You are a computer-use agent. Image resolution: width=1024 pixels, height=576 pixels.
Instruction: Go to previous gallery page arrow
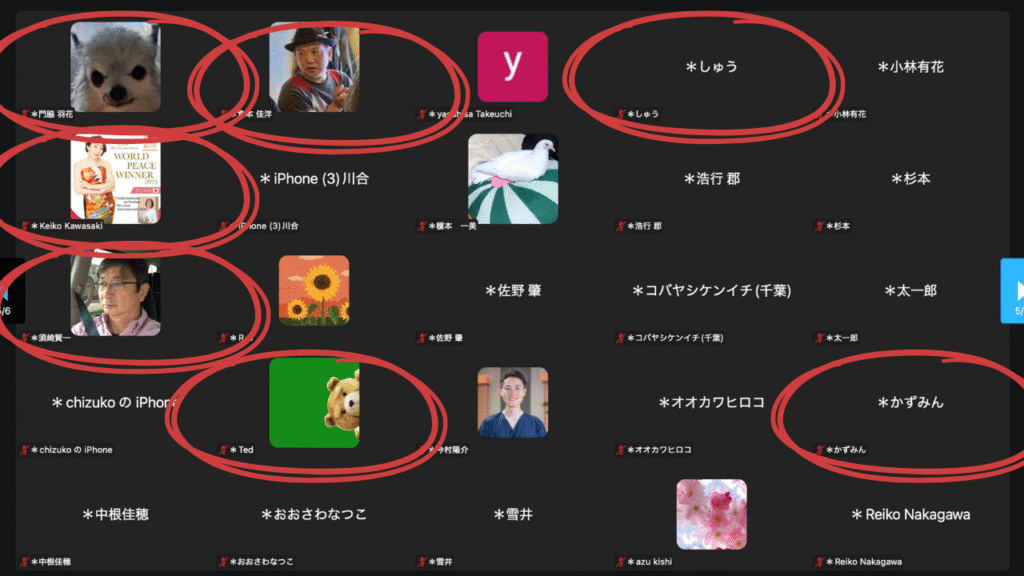11,291
